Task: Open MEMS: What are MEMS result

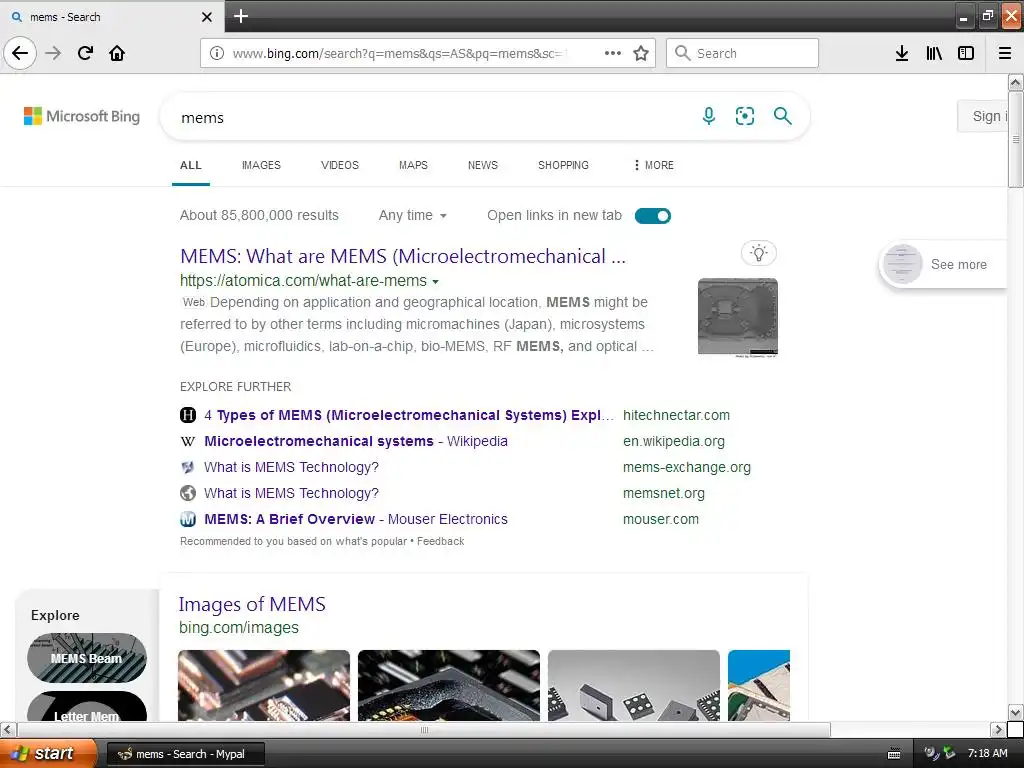Action: [x=403, y=256]
